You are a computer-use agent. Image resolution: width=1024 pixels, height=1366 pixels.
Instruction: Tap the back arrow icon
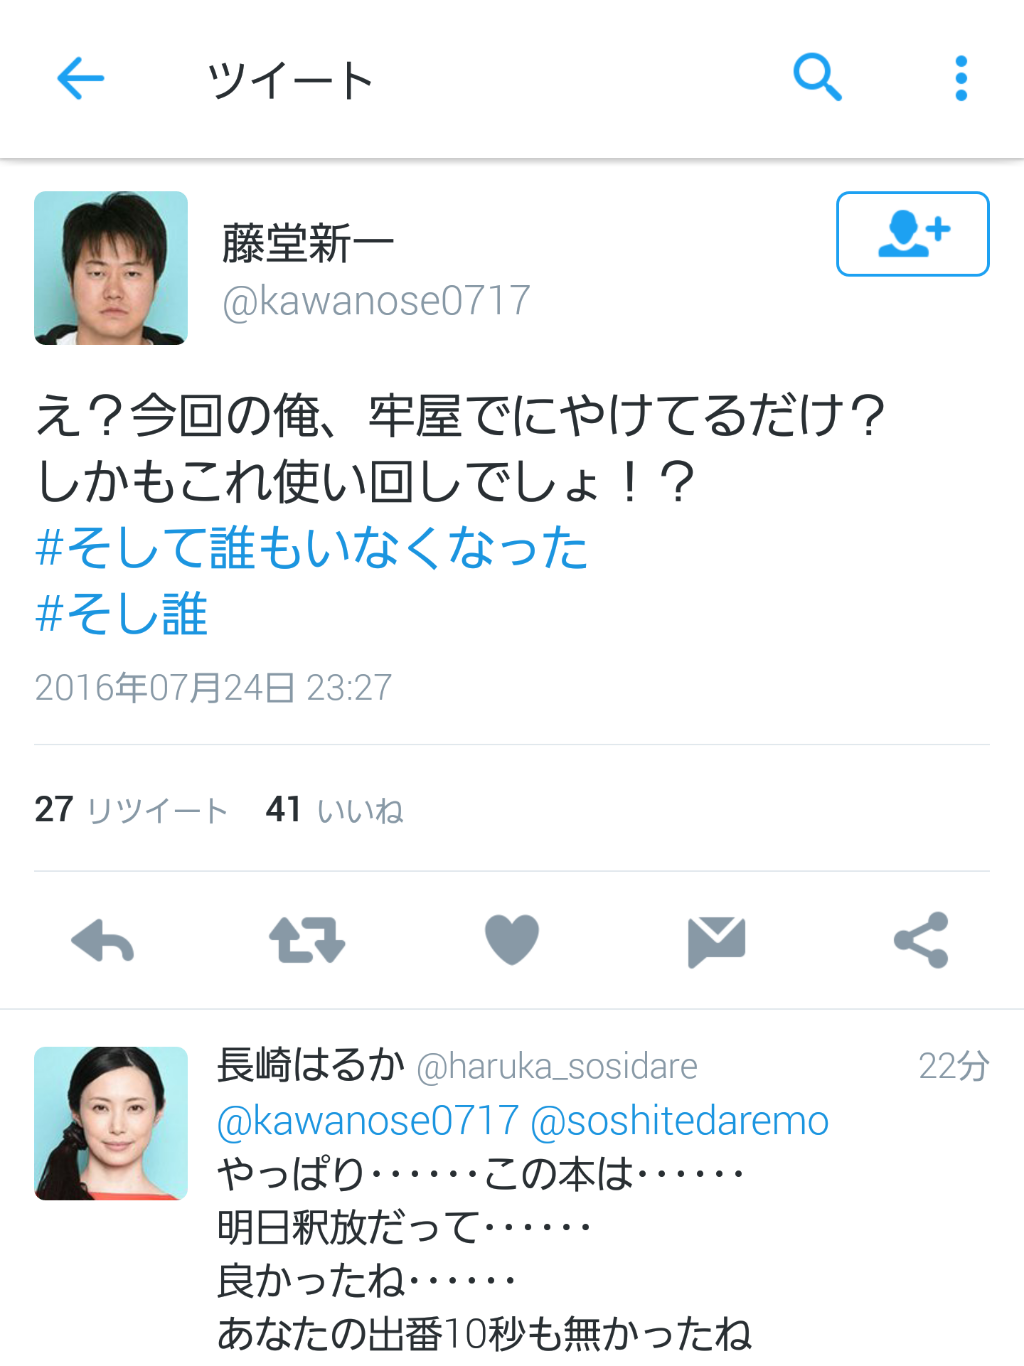(81, 79)
